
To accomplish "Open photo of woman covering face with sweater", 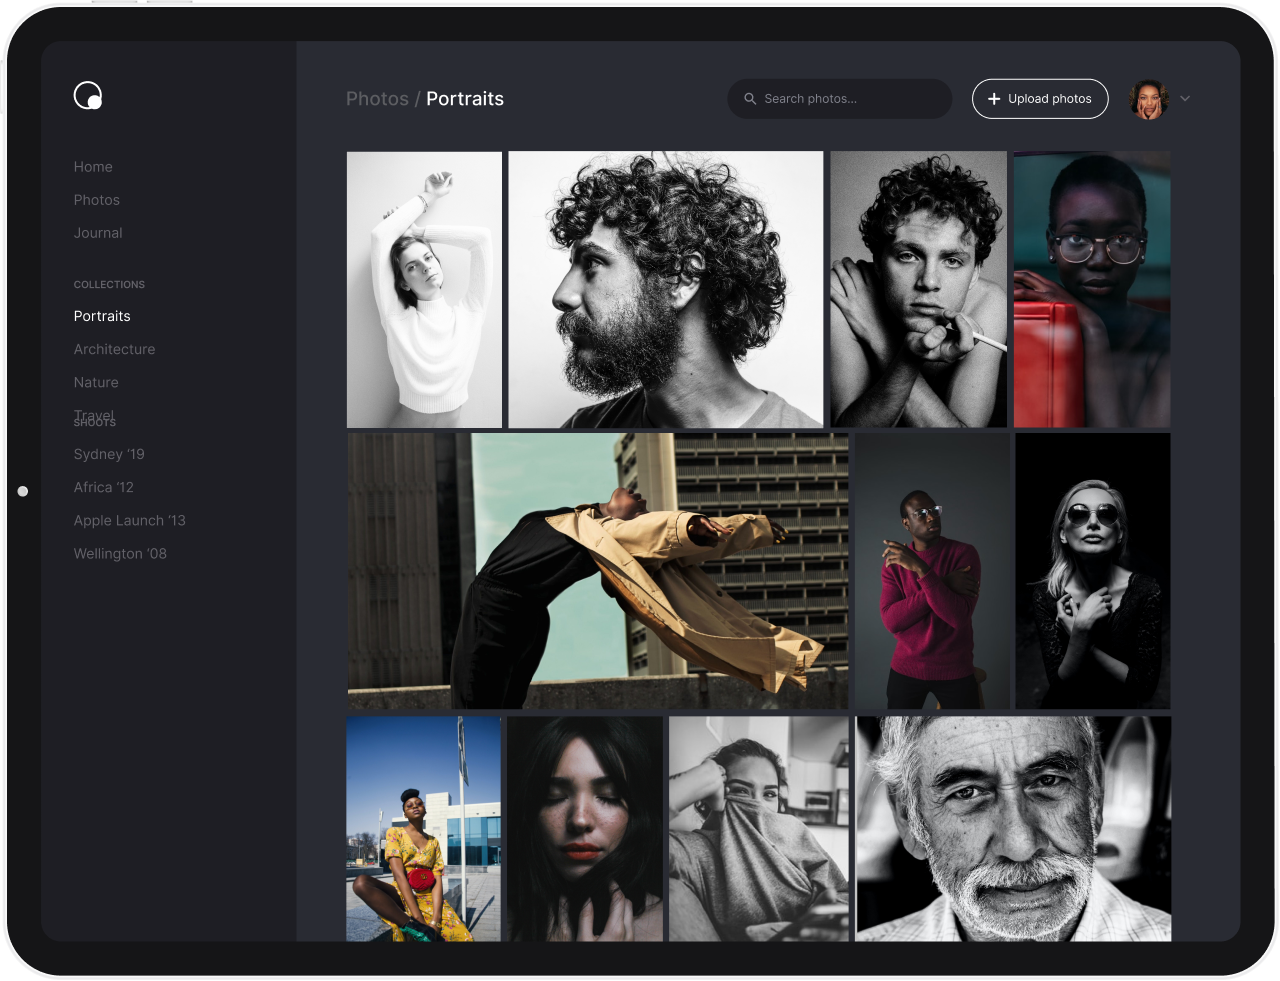I will coord(759,828).
